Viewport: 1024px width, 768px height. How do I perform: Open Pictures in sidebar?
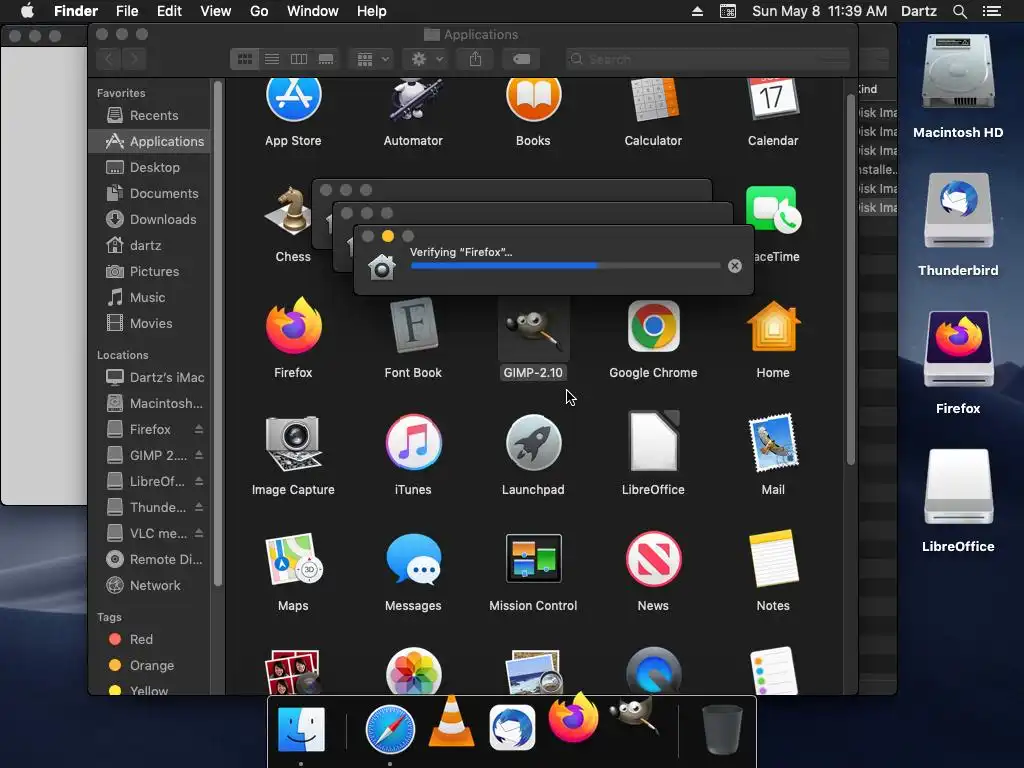coord(150,272)
